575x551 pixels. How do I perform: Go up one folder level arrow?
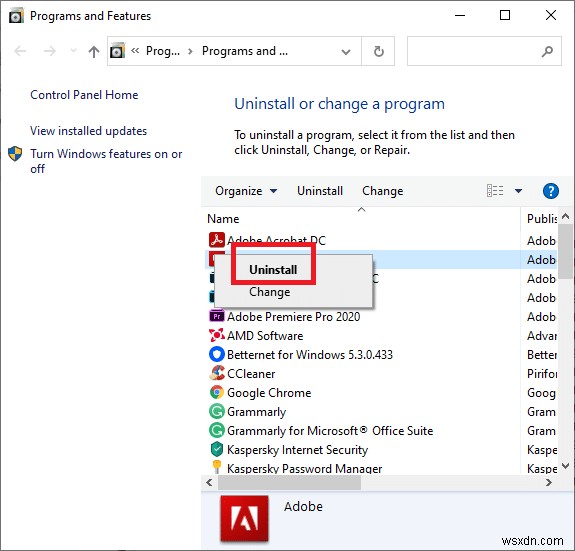(x=94, y=51)
